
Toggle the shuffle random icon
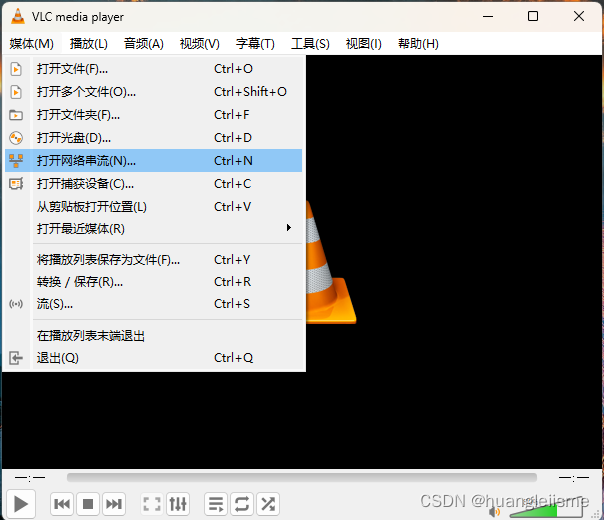[x=268, y=503]
